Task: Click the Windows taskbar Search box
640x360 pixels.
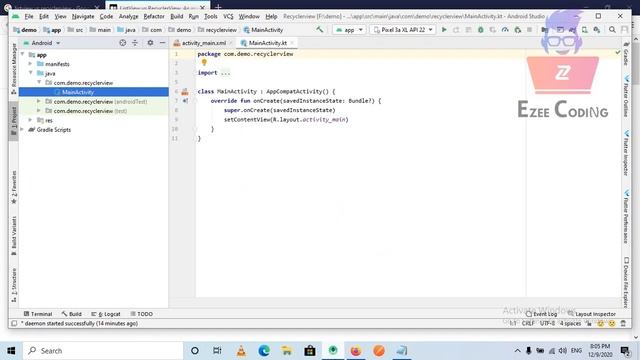Action: [x=103, y=351]
